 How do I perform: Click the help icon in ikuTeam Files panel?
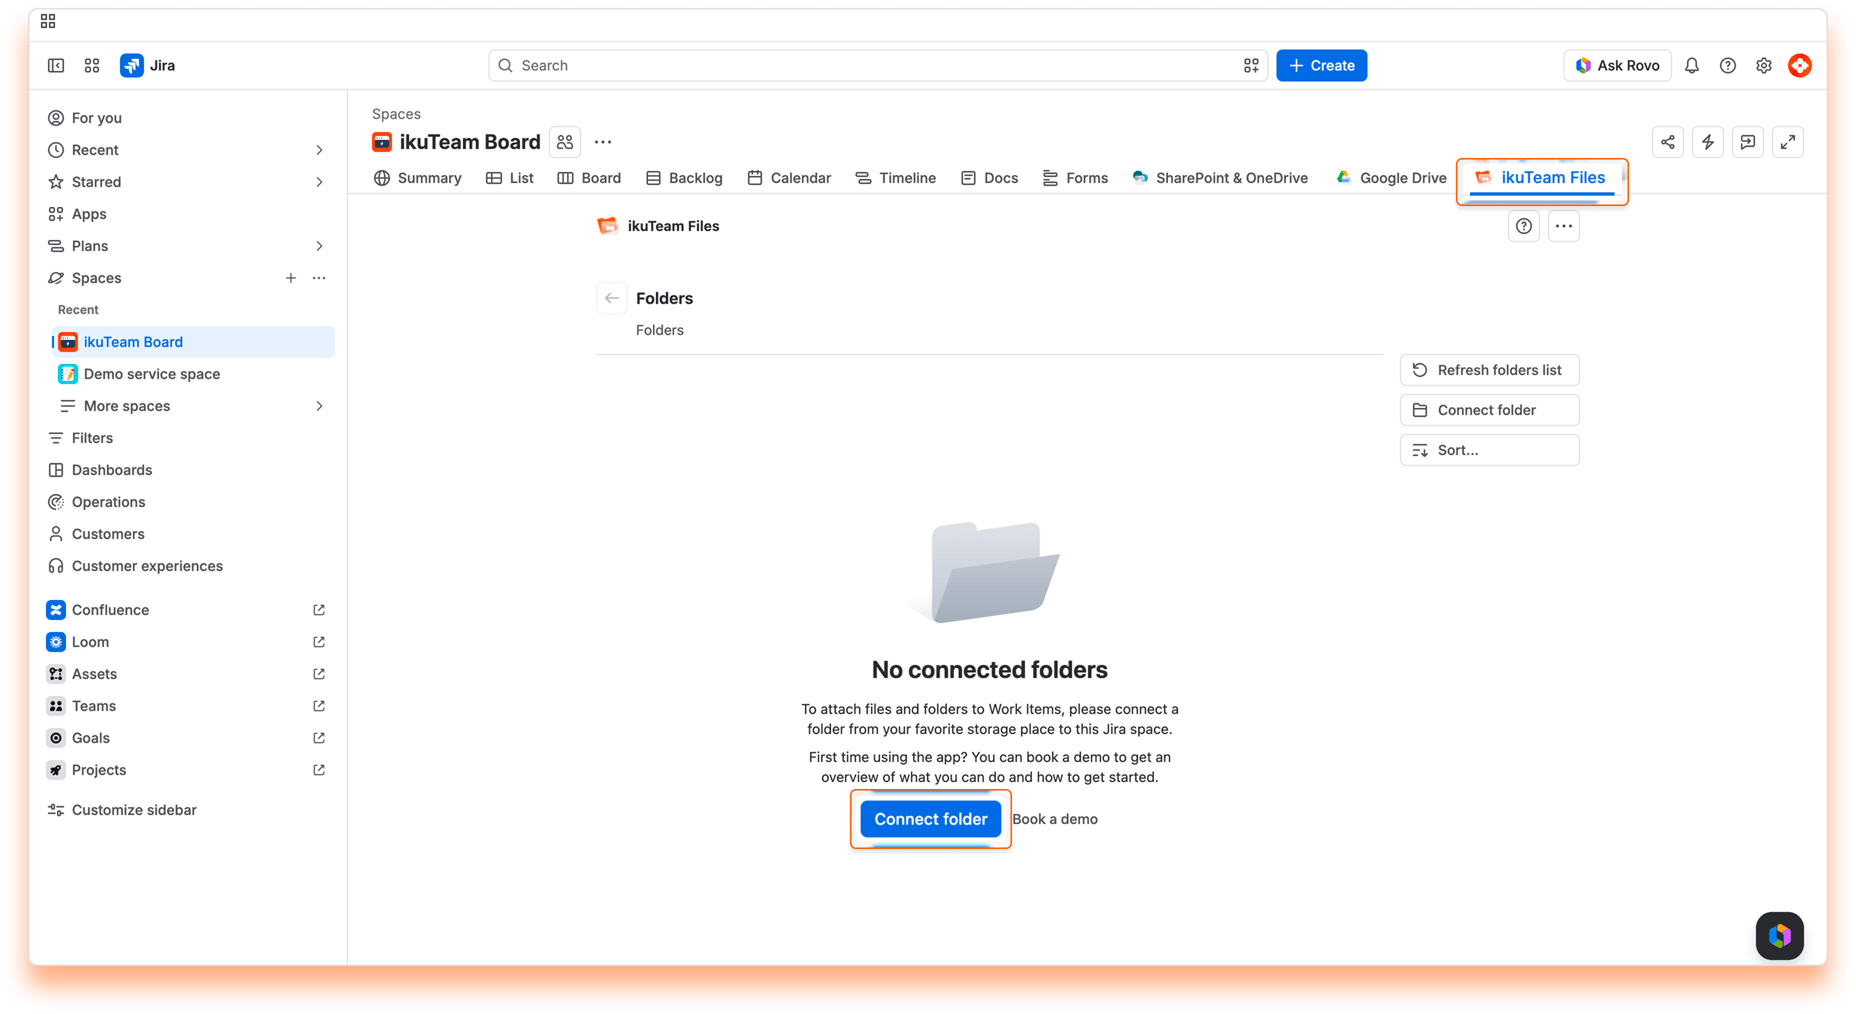1524,226
